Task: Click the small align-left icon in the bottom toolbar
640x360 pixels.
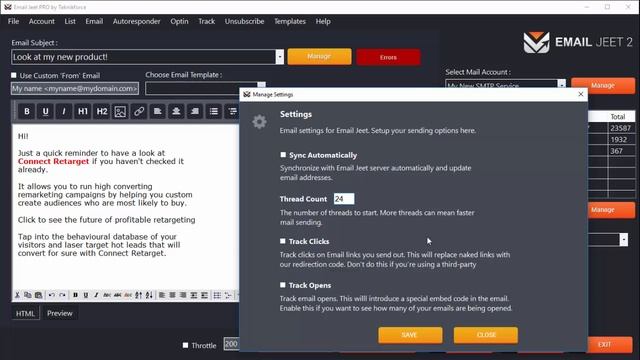Action: (162, 295)
